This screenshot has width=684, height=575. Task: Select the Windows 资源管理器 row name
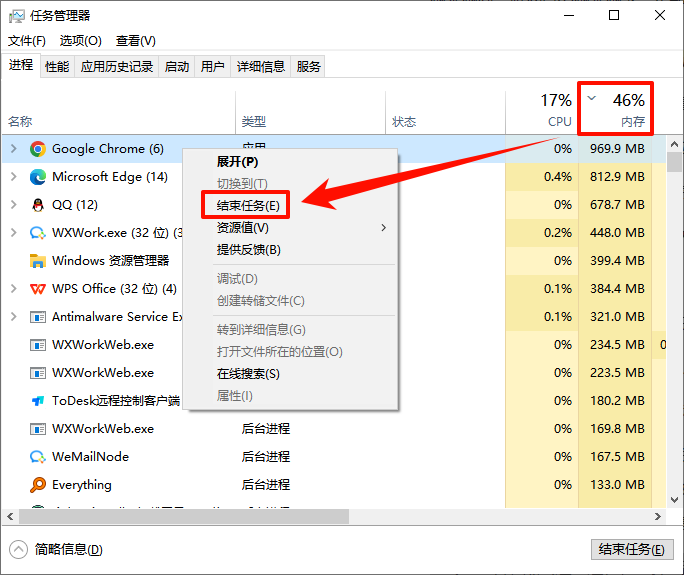click(110, 260)
